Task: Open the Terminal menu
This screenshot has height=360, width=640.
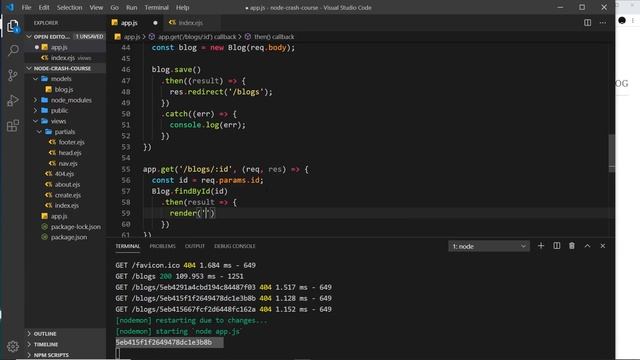Action: click(156, 7)
